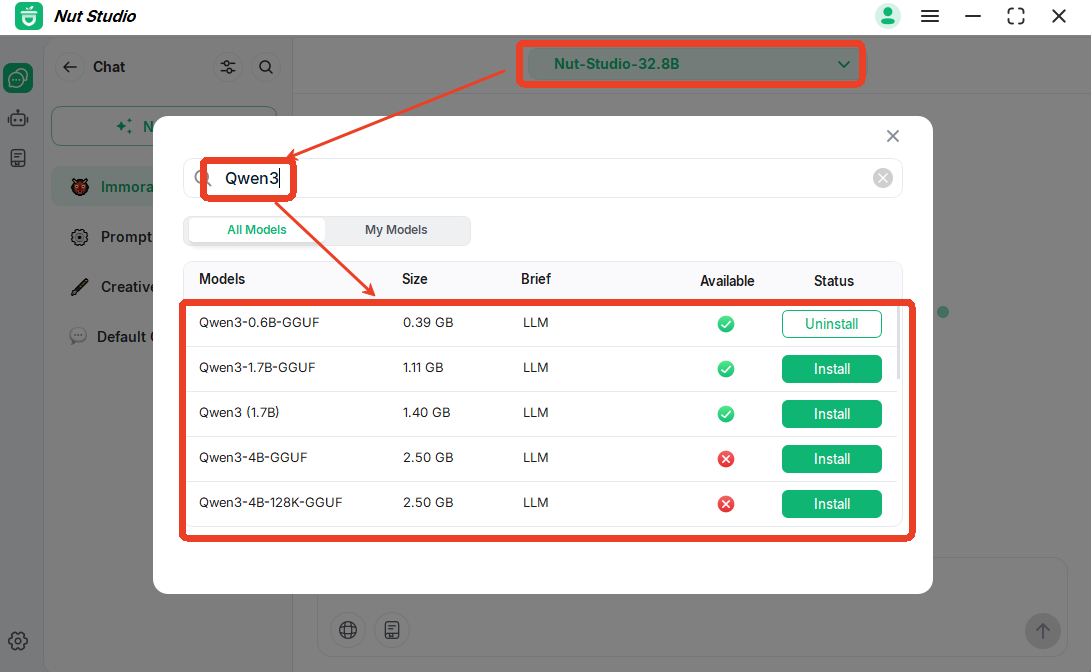Click the green check for Qwen3 (1.7B)
The height and width of the screenshot is (672, 1091).
(x=726, y=415)
